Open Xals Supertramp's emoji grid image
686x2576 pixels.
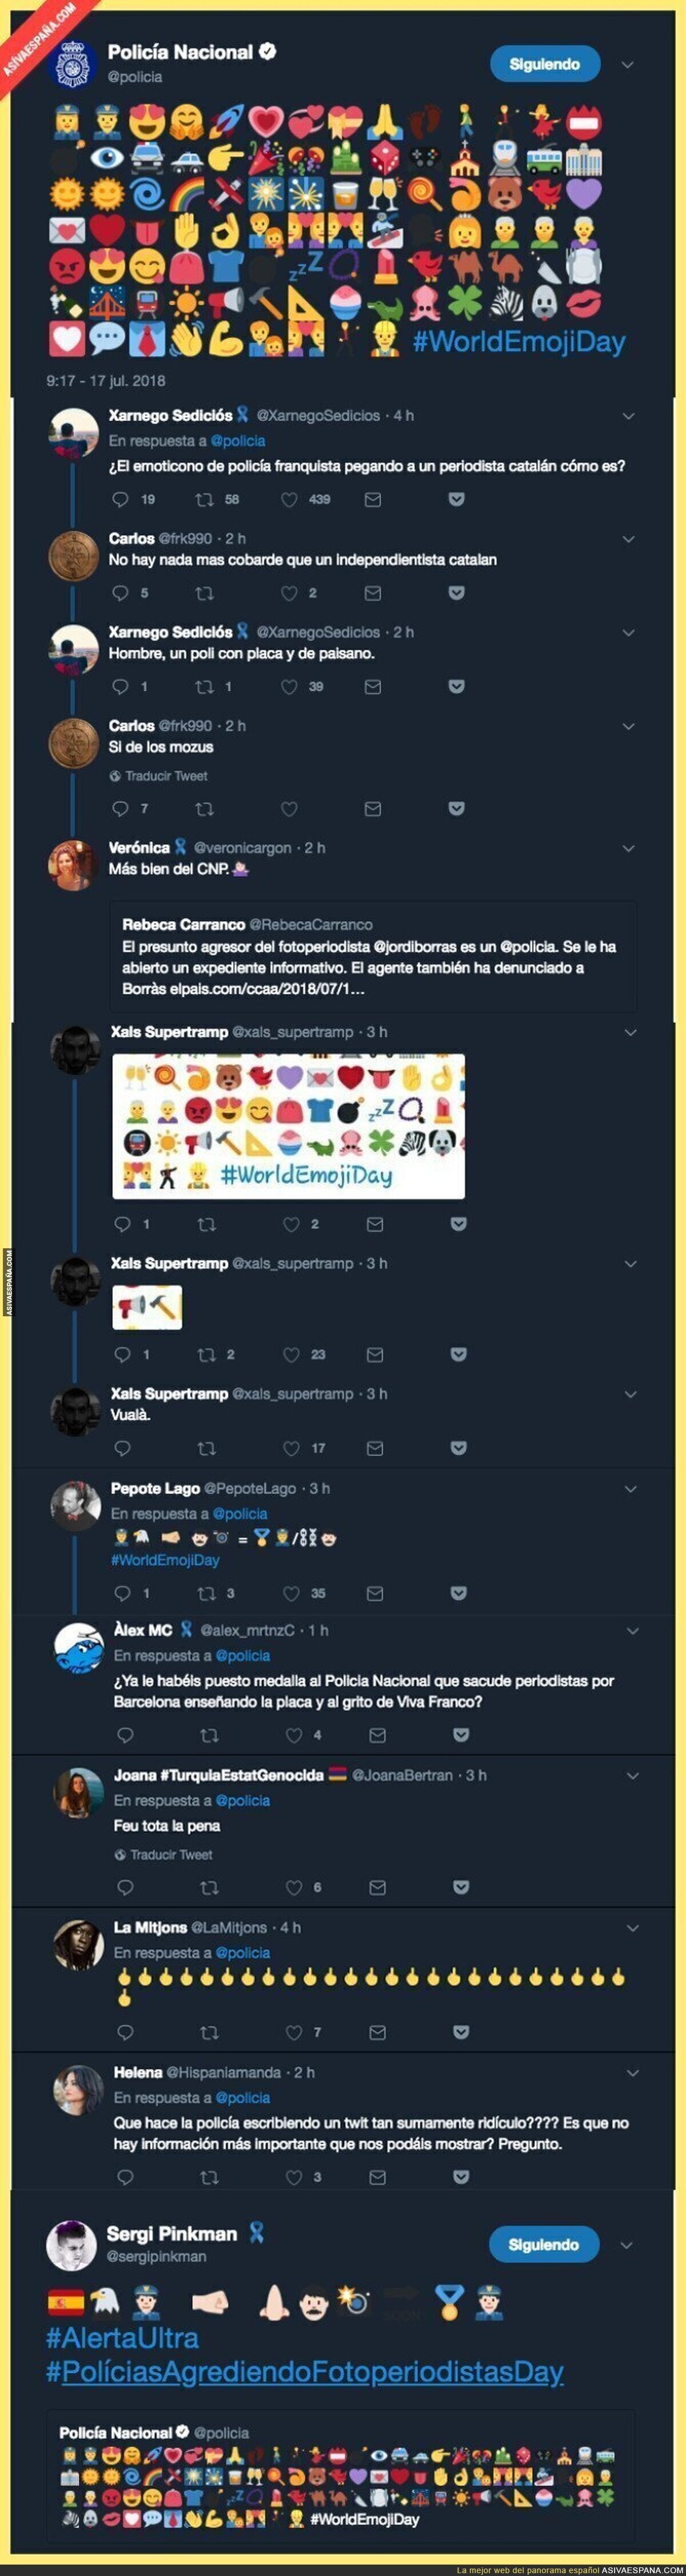coord(288,1126)
